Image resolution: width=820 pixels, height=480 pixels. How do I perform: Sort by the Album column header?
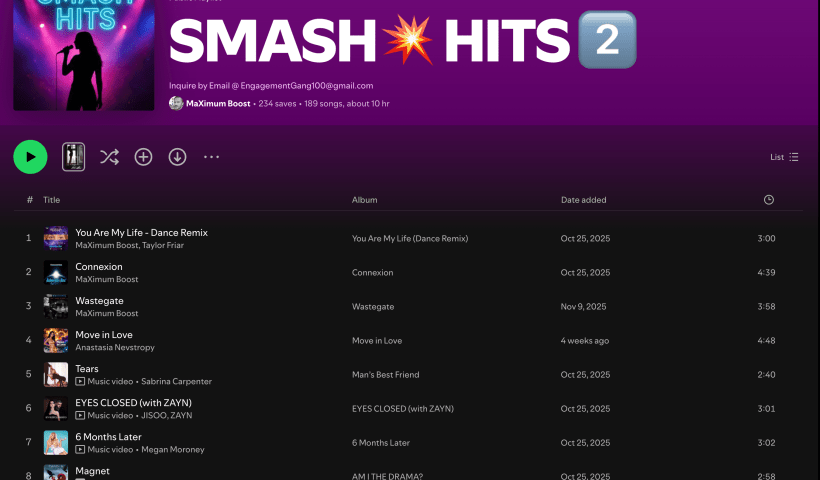pyautogui.click(x=364, y=200)
